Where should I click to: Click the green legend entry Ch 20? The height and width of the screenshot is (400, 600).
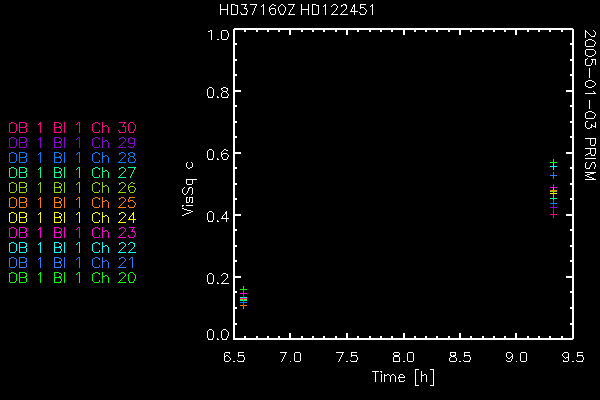click(x=72, y=278)
